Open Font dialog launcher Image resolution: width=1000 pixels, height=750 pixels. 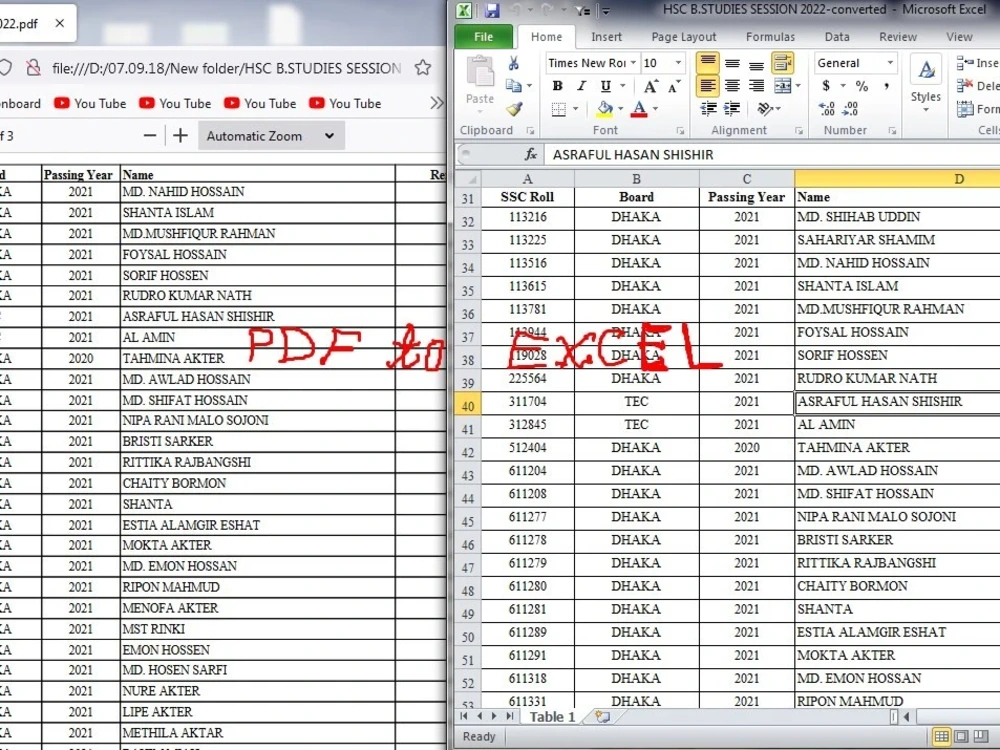680,131
